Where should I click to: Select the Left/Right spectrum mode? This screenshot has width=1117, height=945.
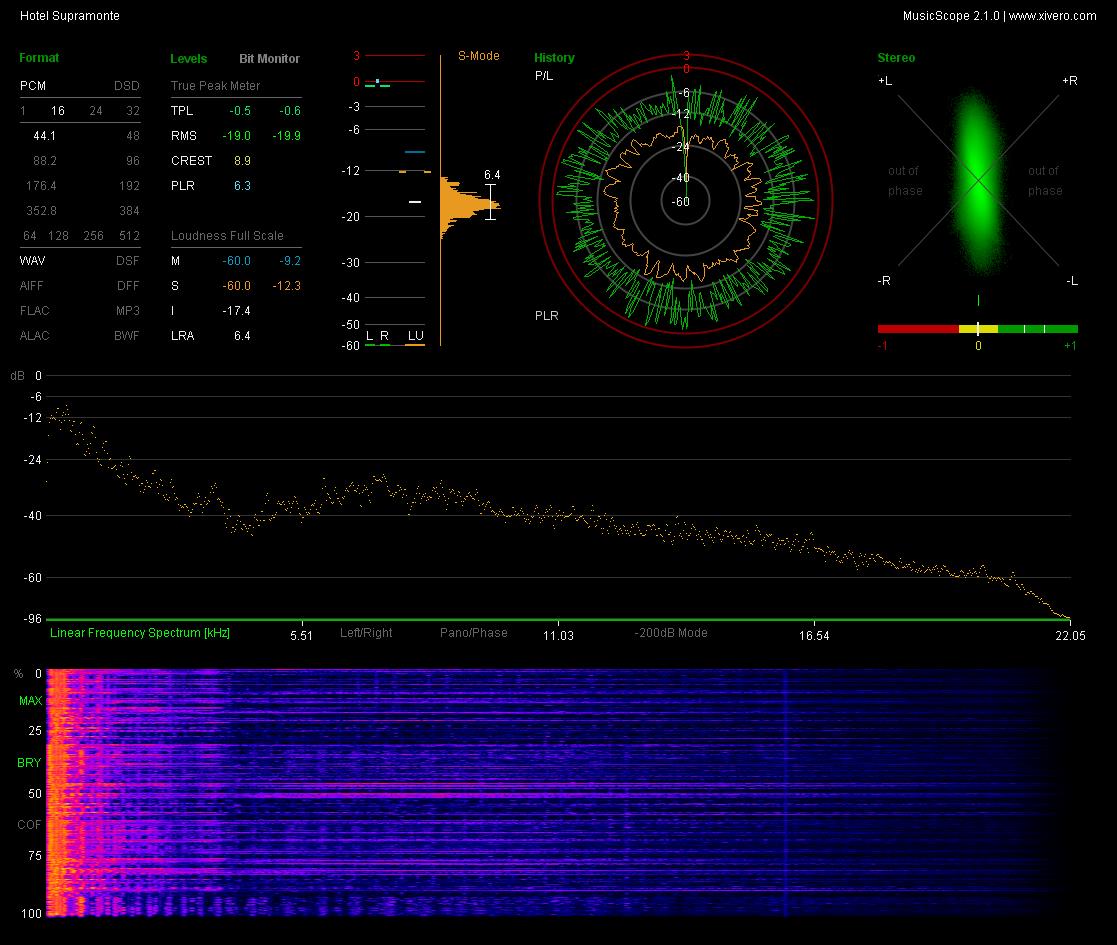pyautogui.click(x=365, y=632)
